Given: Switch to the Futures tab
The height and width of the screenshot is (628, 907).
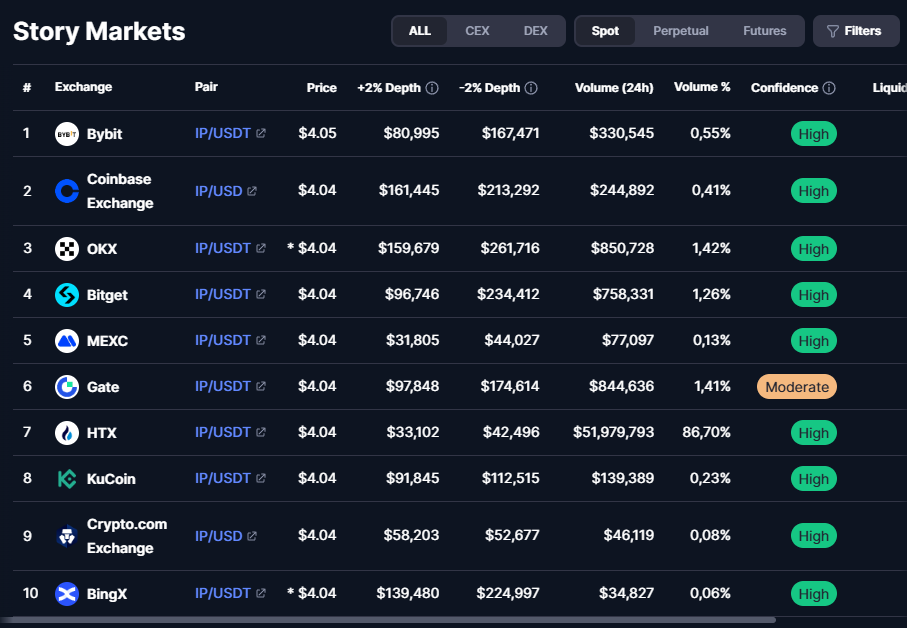Looking at the screenshot, I should pyautogui.click(x=765, y=31).
